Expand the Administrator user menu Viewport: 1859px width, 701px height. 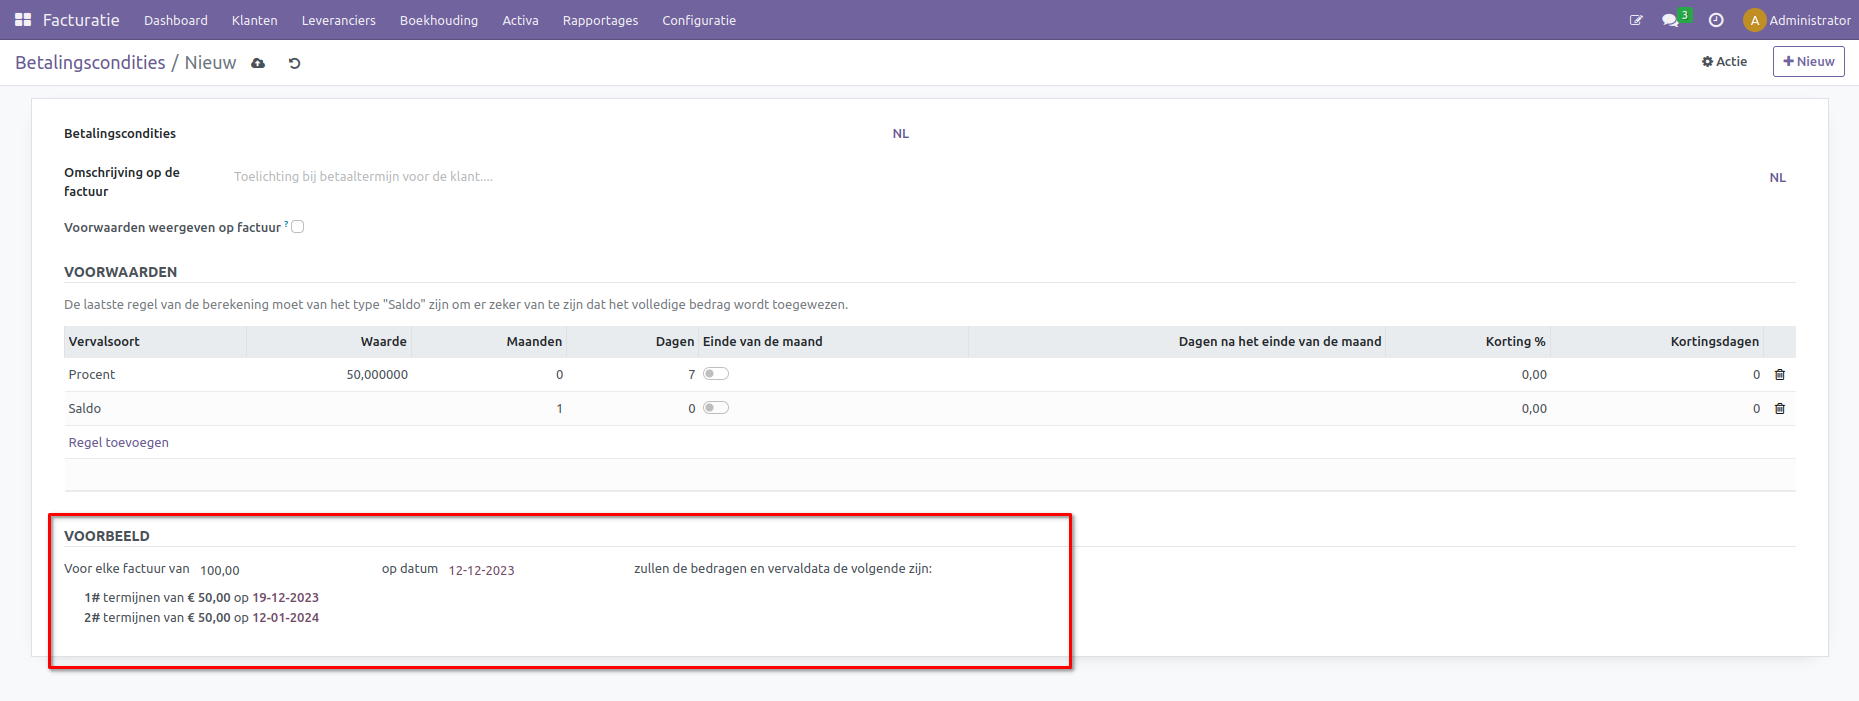pyautogui.click(x=1797, y=20)
